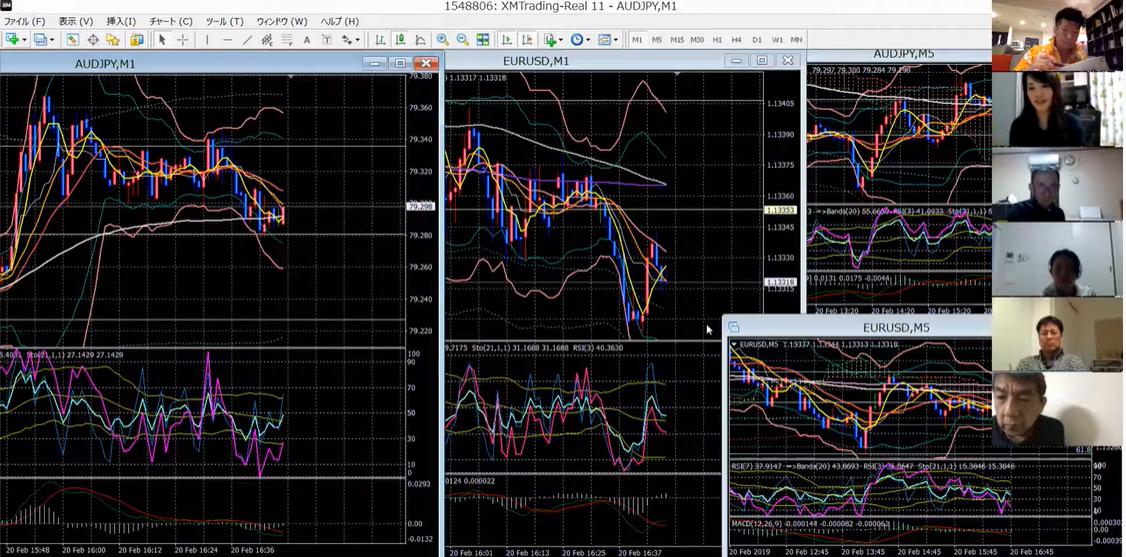
Task: Select the Fibonacci Retracement tool
Action: coord(287,39)
